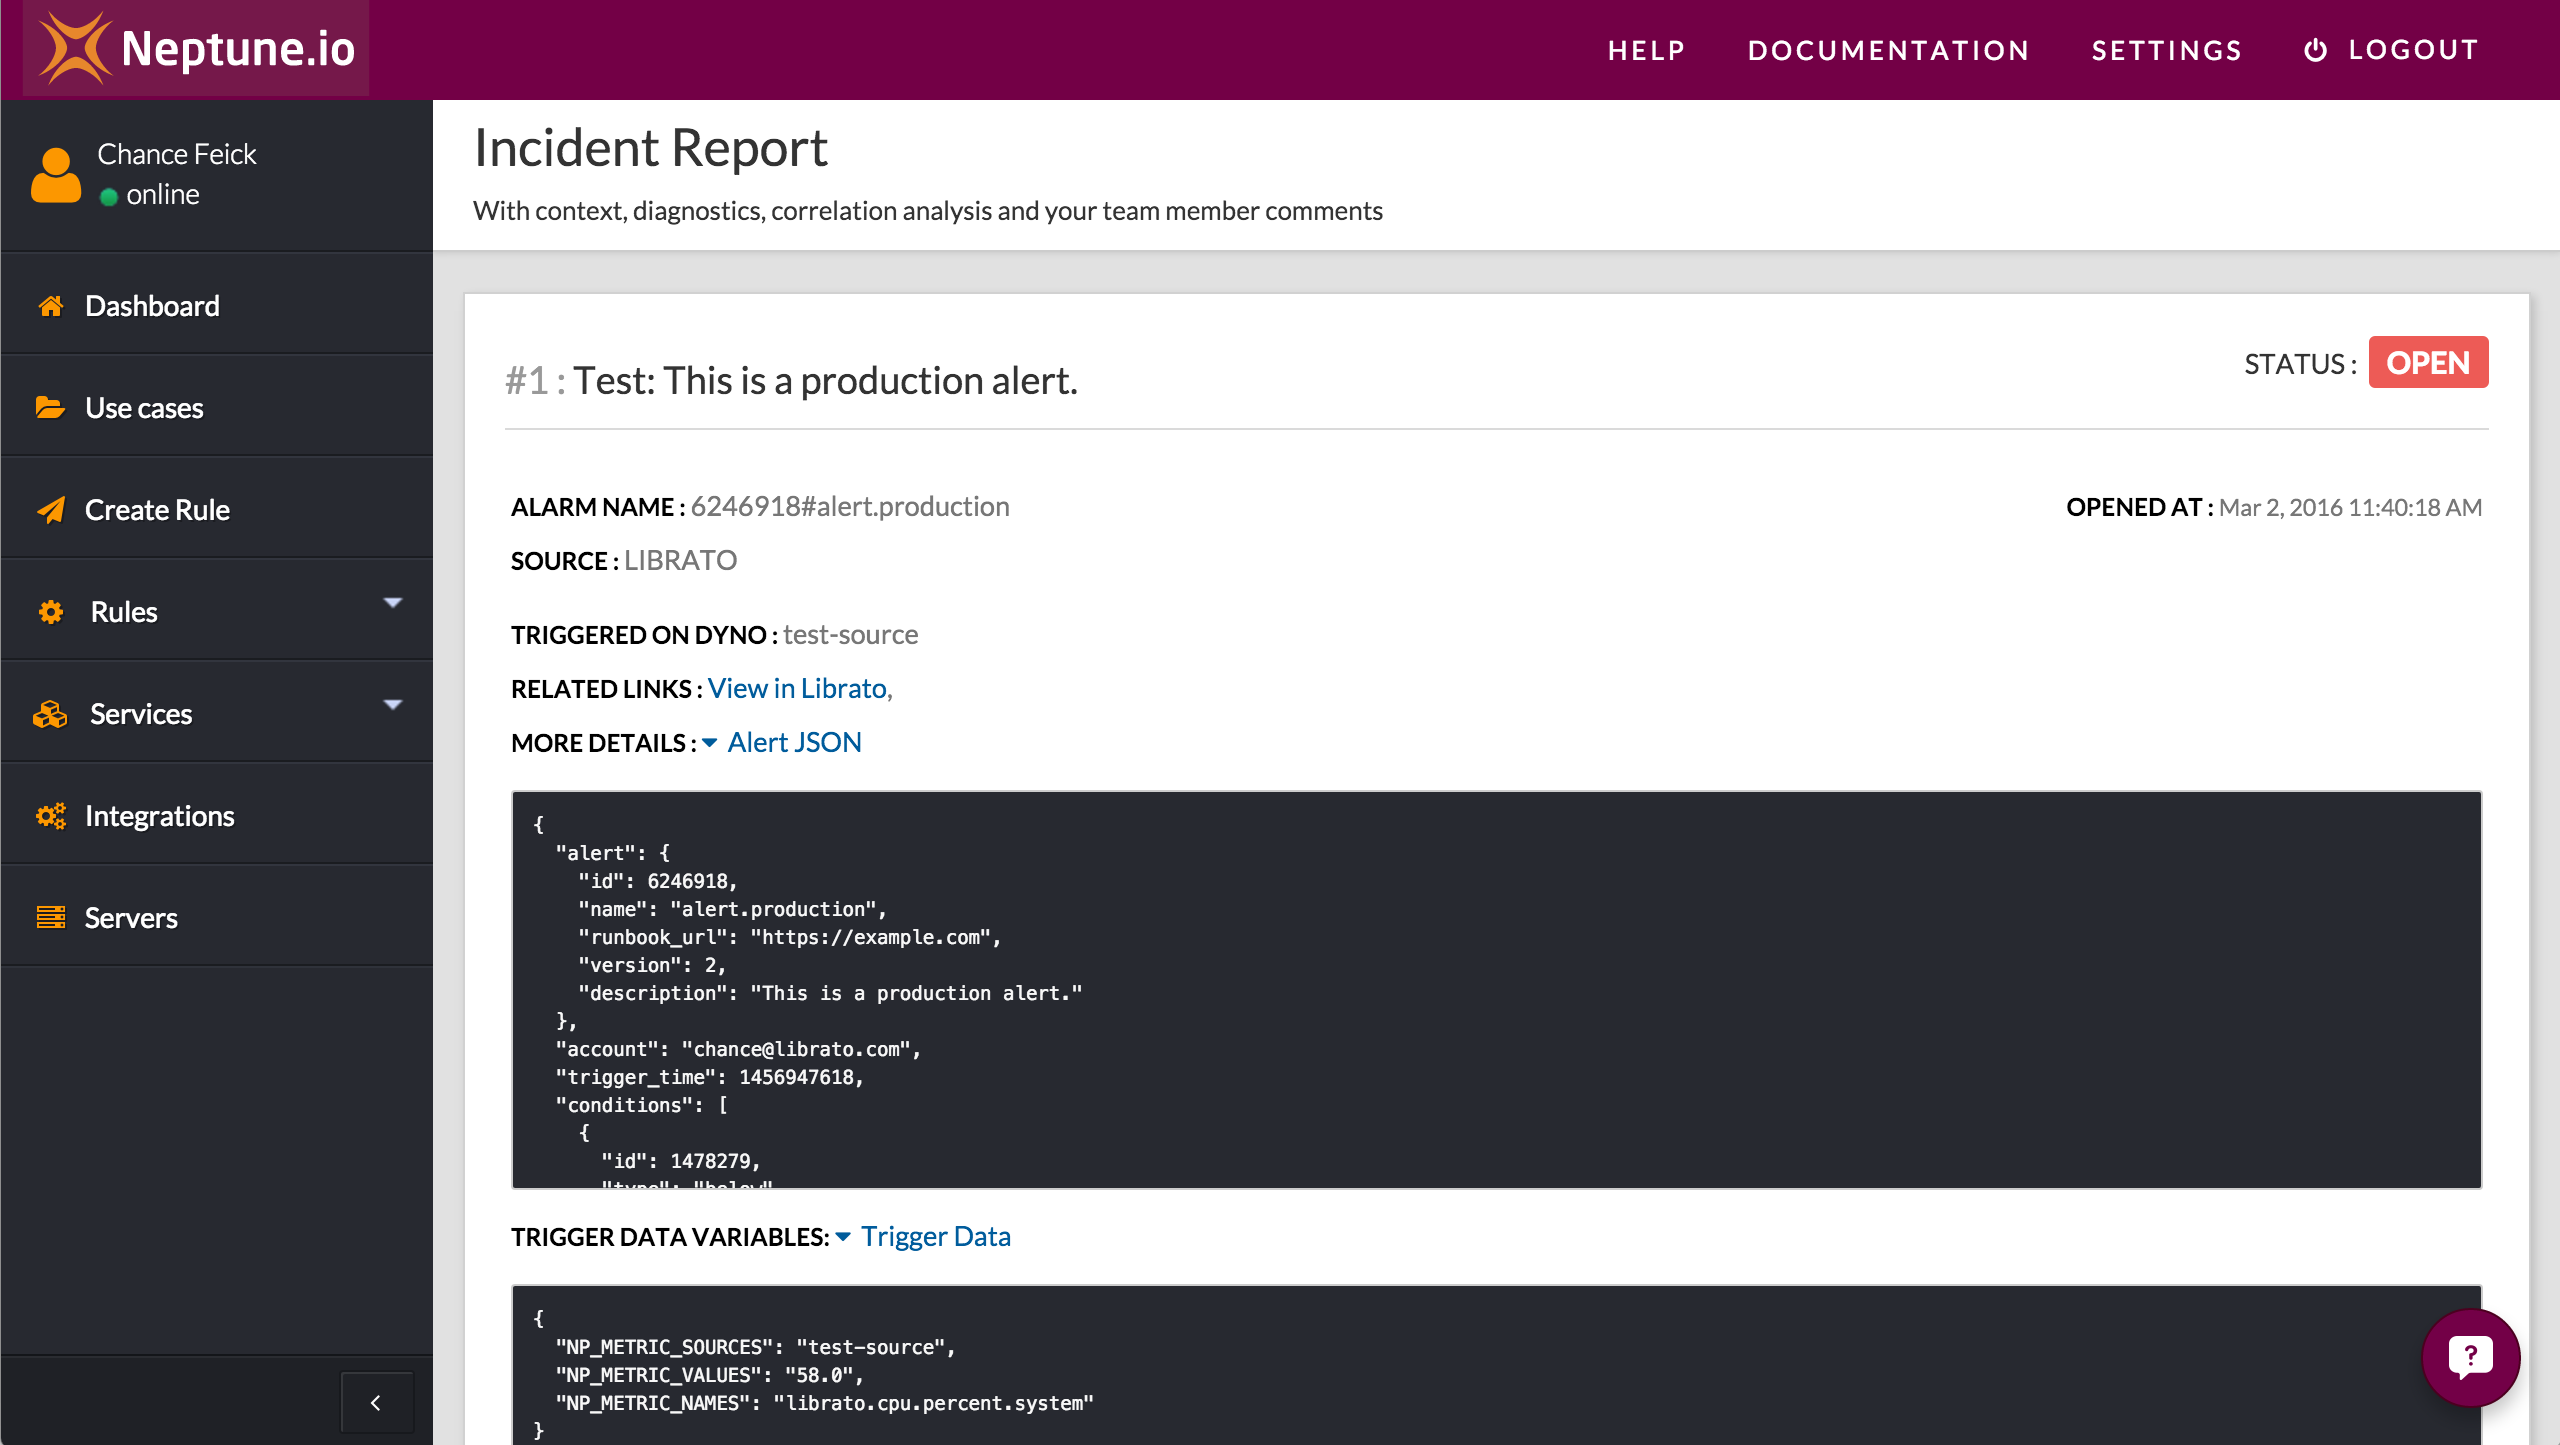Expand the Rules submenu arrow
Screen dimensions: 2560x1445
click(393, 603)
